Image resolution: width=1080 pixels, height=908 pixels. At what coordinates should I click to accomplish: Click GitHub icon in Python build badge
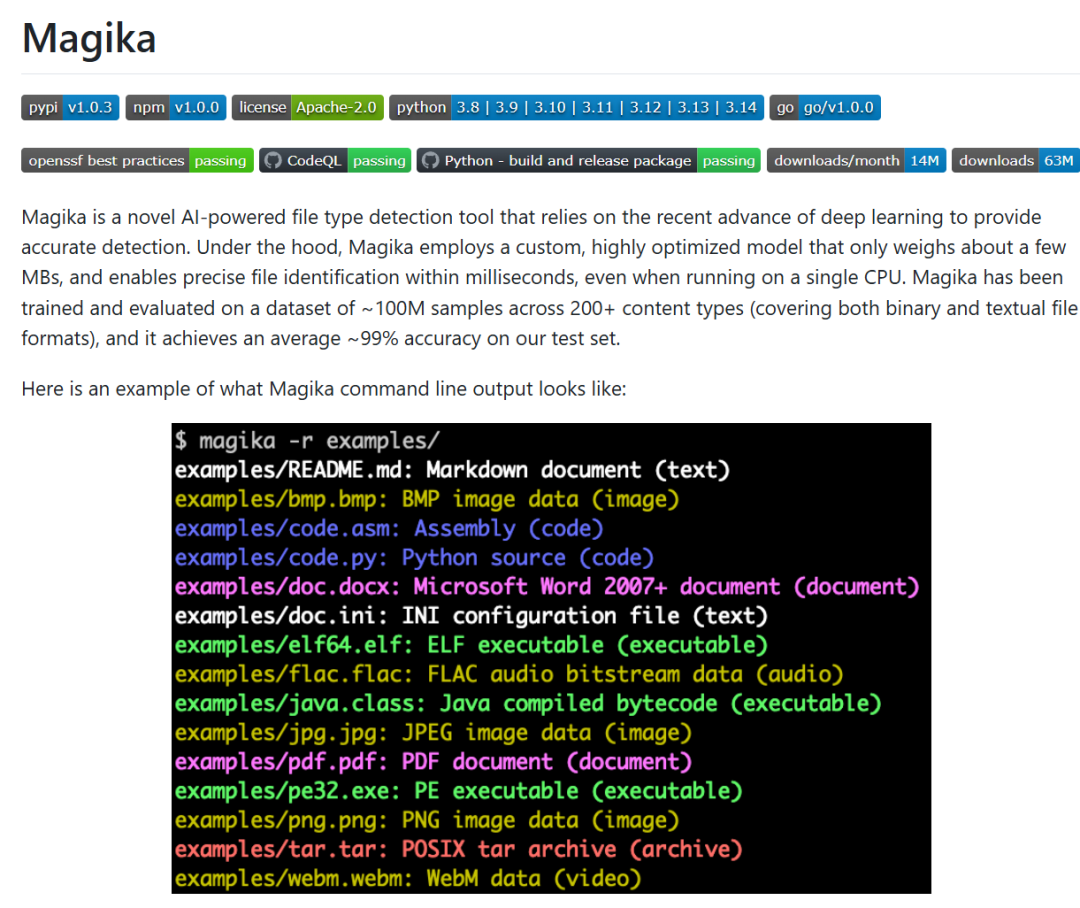point(430,161)
